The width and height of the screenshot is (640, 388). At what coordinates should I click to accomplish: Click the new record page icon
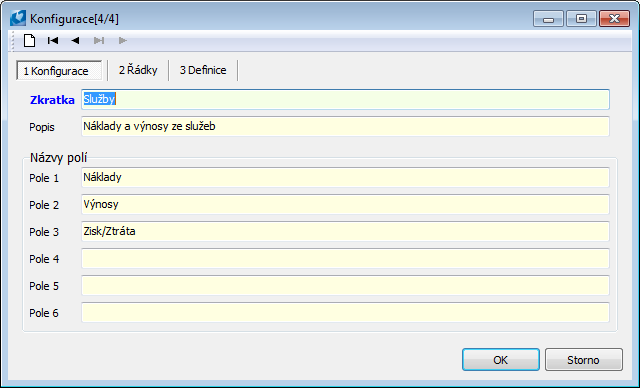29,40
